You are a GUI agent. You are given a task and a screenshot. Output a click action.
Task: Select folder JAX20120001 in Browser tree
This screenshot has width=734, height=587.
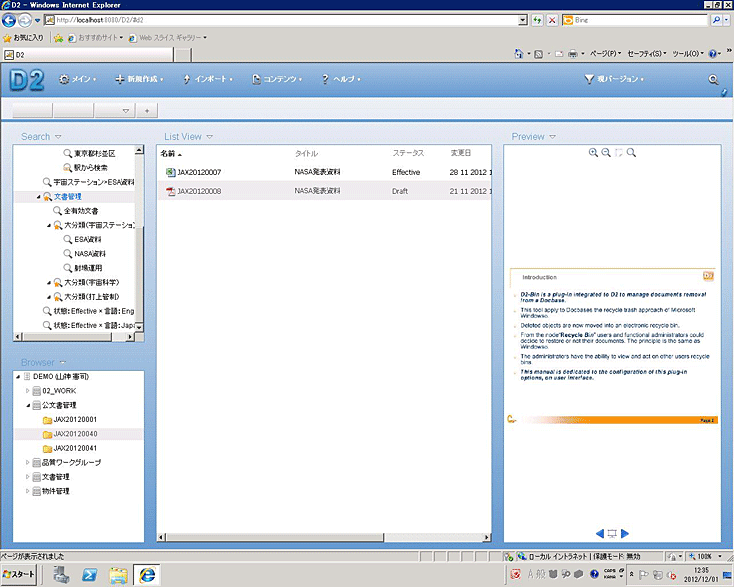75,420
